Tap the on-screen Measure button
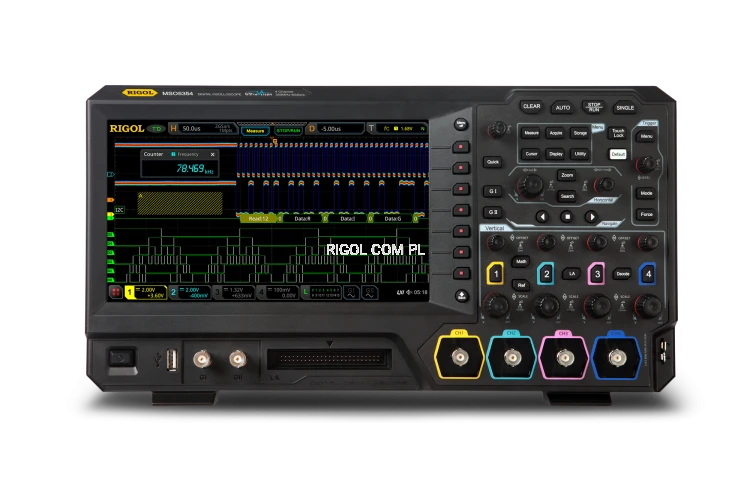 [255, 131]
